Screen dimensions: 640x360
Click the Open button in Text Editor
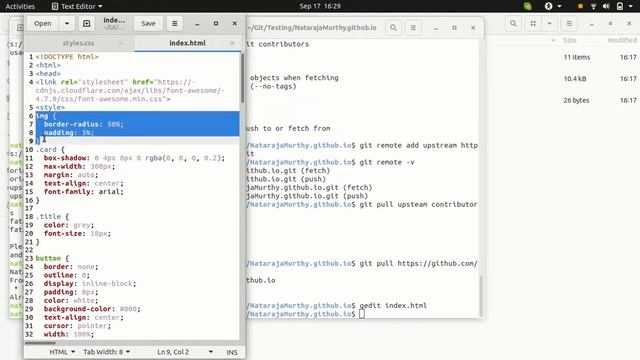42,24
